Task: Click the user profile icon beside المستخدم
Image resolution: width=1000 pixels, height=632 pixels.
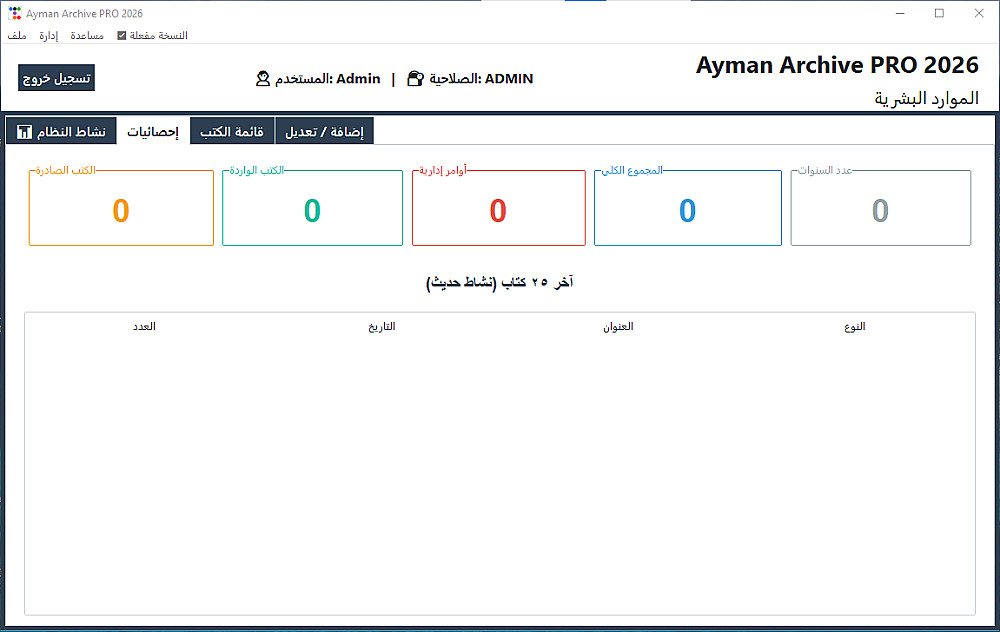Action: tap(263, 78)
